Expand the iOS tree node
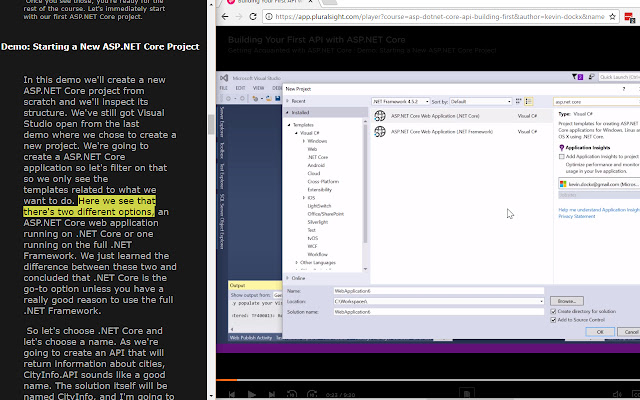 tap(304, 198)
